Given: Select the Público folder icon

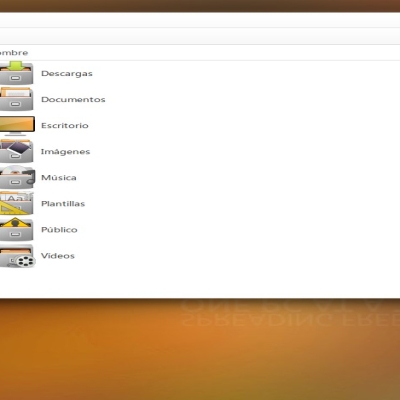Looking at the screenshot, I should [17, 229].
